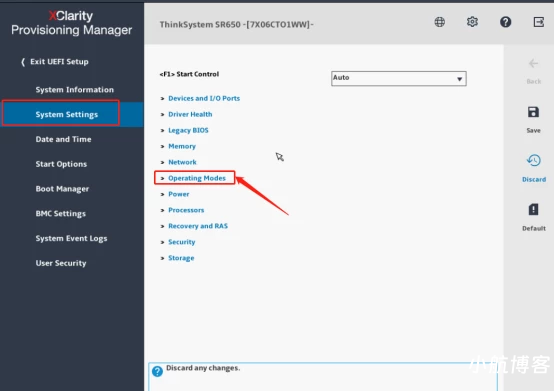Click Discard any changes help text
The width and height of the screenshot is (554, 391).
coord(203,368)
